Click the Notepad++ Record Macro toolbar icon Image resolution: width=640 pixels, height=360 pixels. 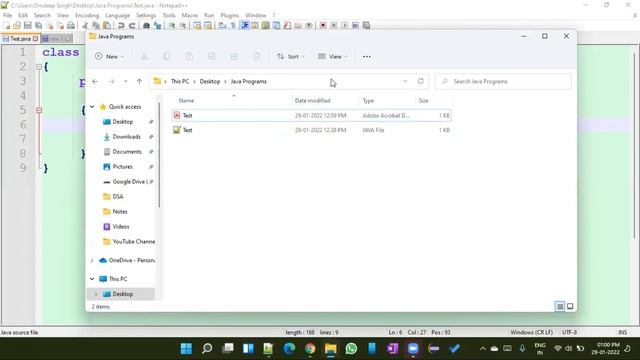click(323, 25)
